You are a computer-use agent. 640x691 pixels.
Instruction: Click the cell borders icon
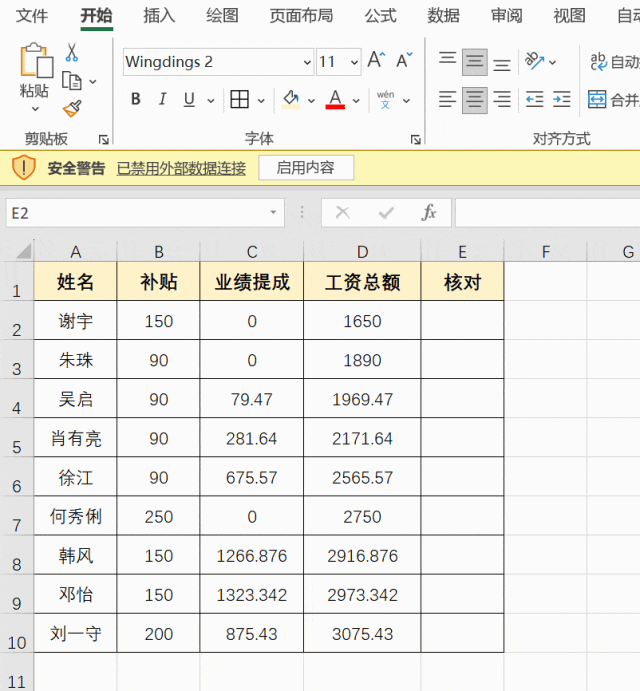coord(240,100)
